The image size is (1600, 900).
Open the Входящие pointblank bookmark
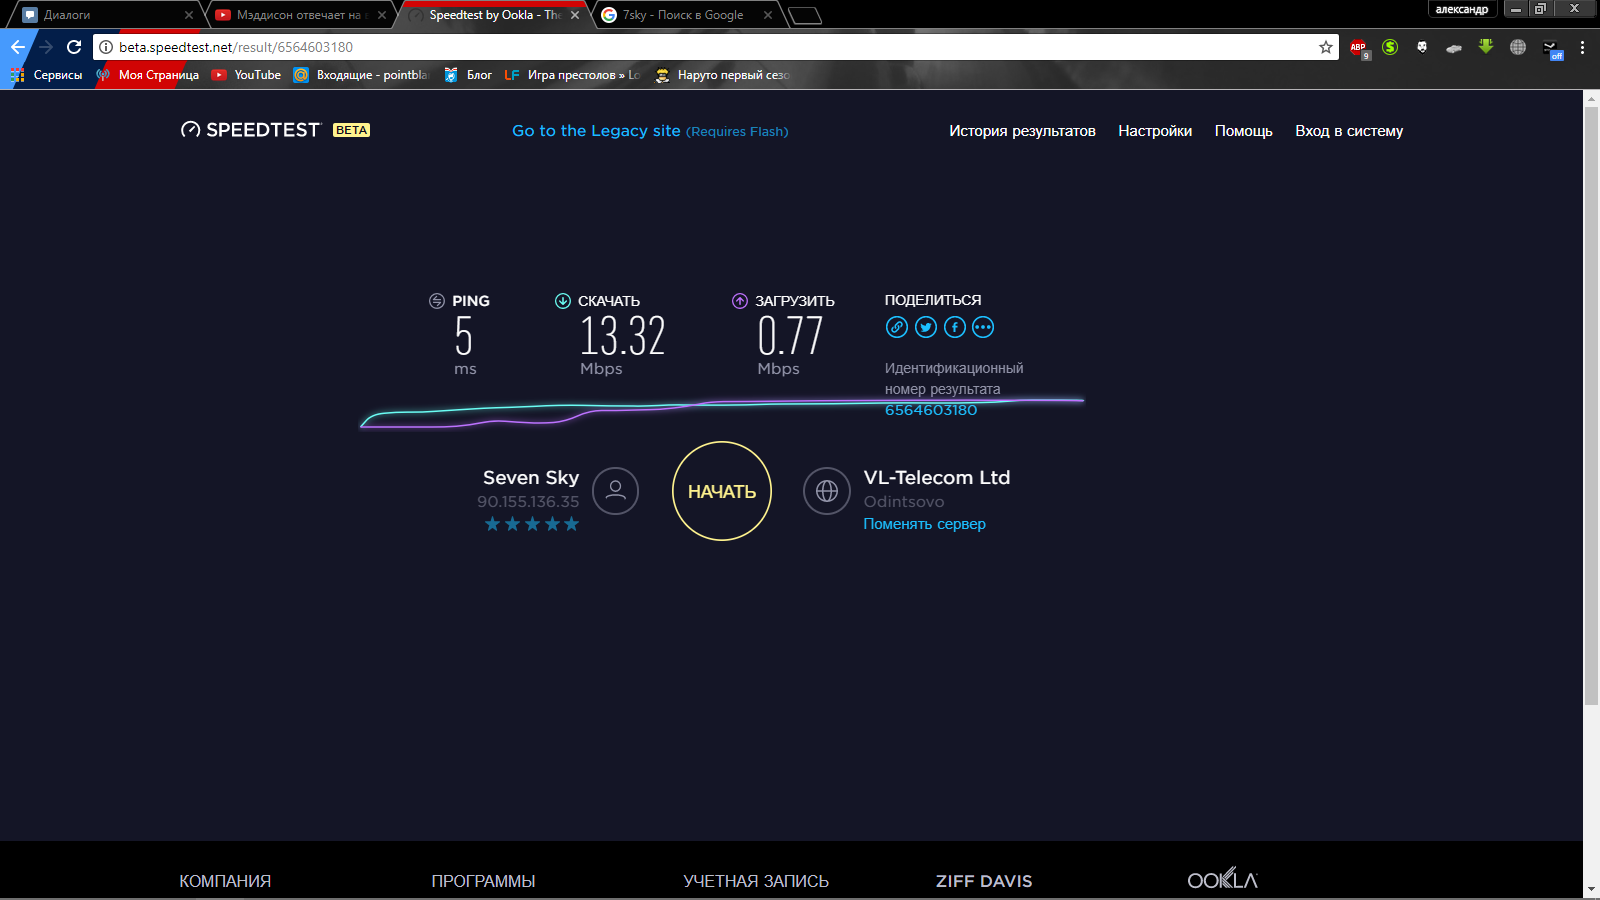click(x=360, y=75)
